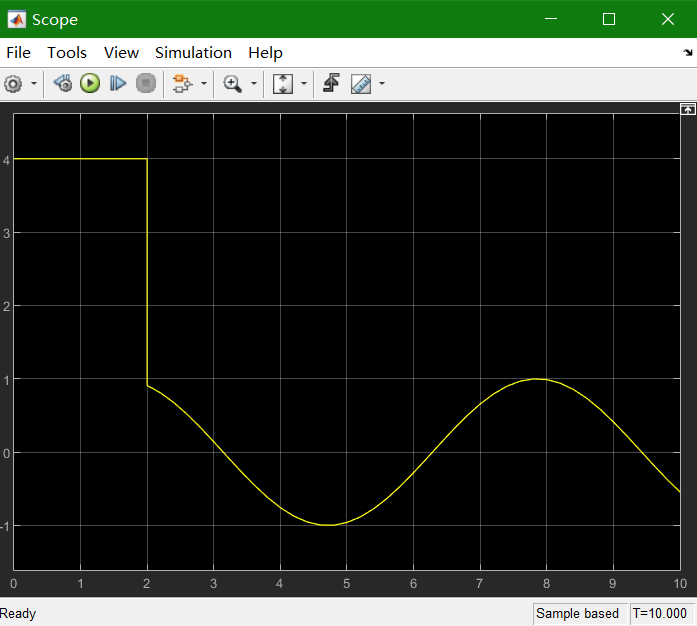Image resolution: width=697 pixels, height=626 pixels.
Task: Click the Stop simulation button
Action: [x=146, y=83]
